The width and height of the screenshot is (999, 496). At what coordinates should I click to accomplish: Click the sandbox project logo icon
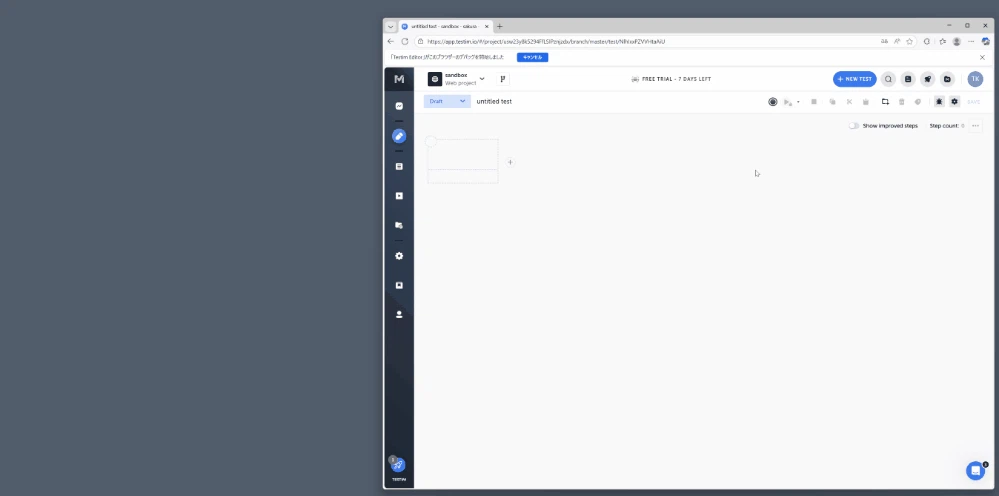[x=435, y=79]
